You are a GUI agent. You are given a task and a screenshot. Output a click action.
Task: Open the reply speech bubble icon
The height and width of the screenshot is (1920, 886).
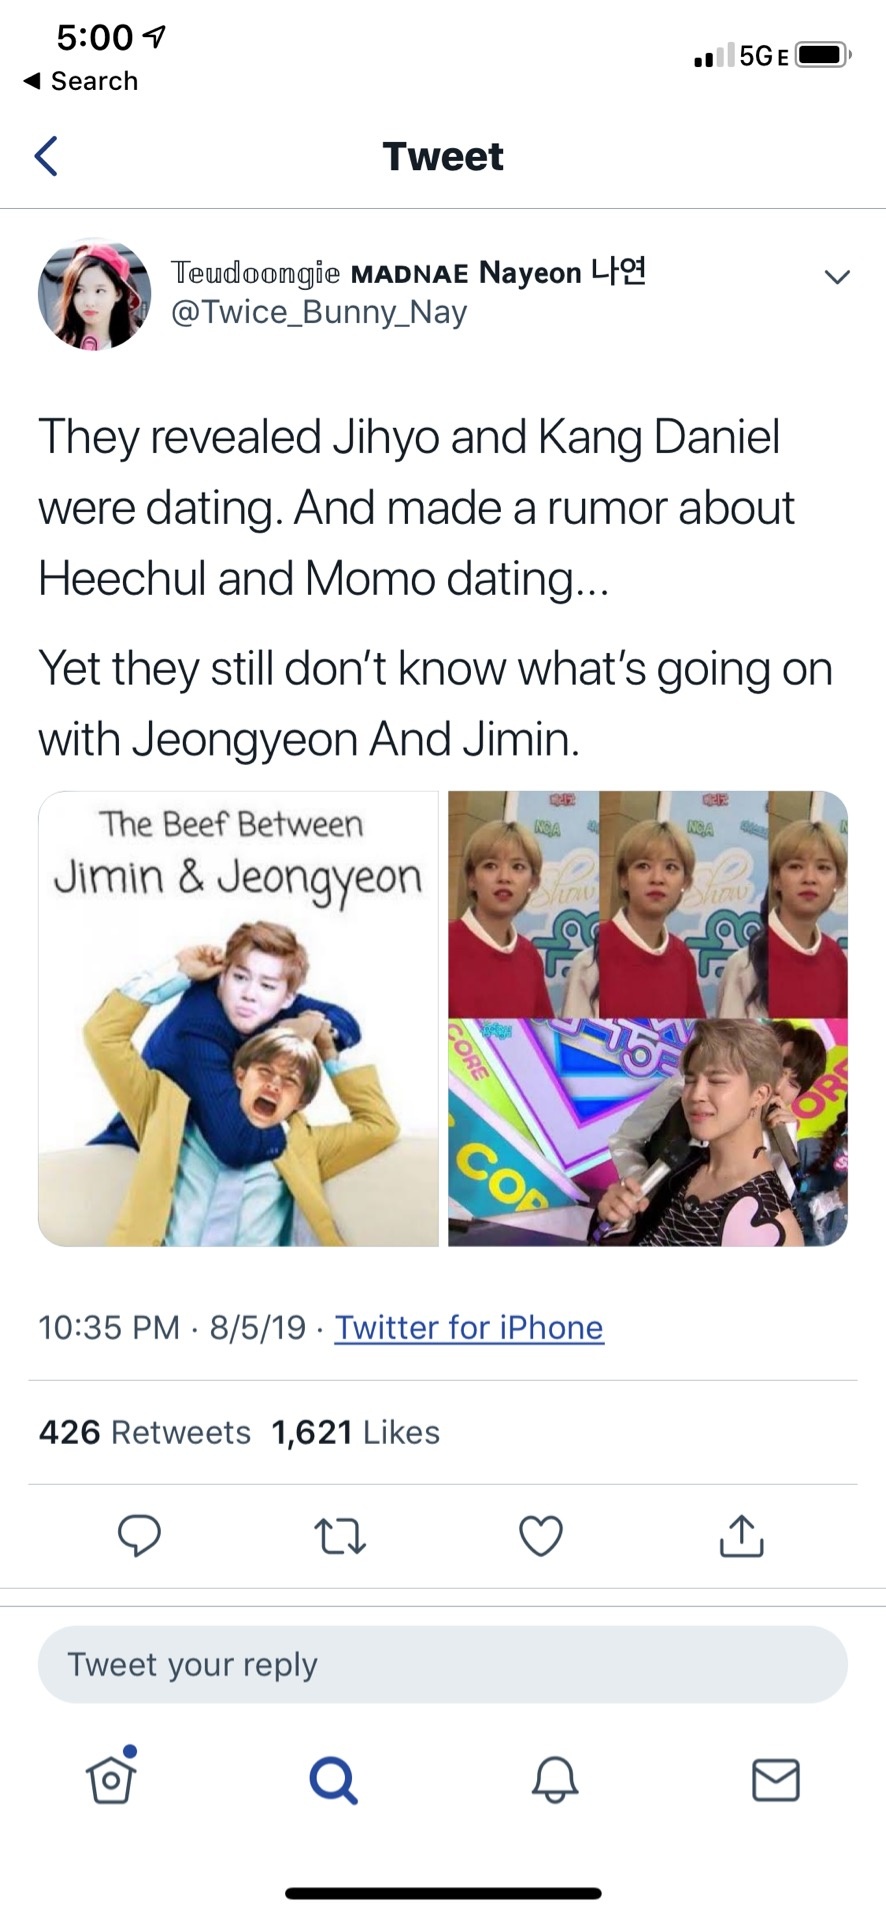139,1536
